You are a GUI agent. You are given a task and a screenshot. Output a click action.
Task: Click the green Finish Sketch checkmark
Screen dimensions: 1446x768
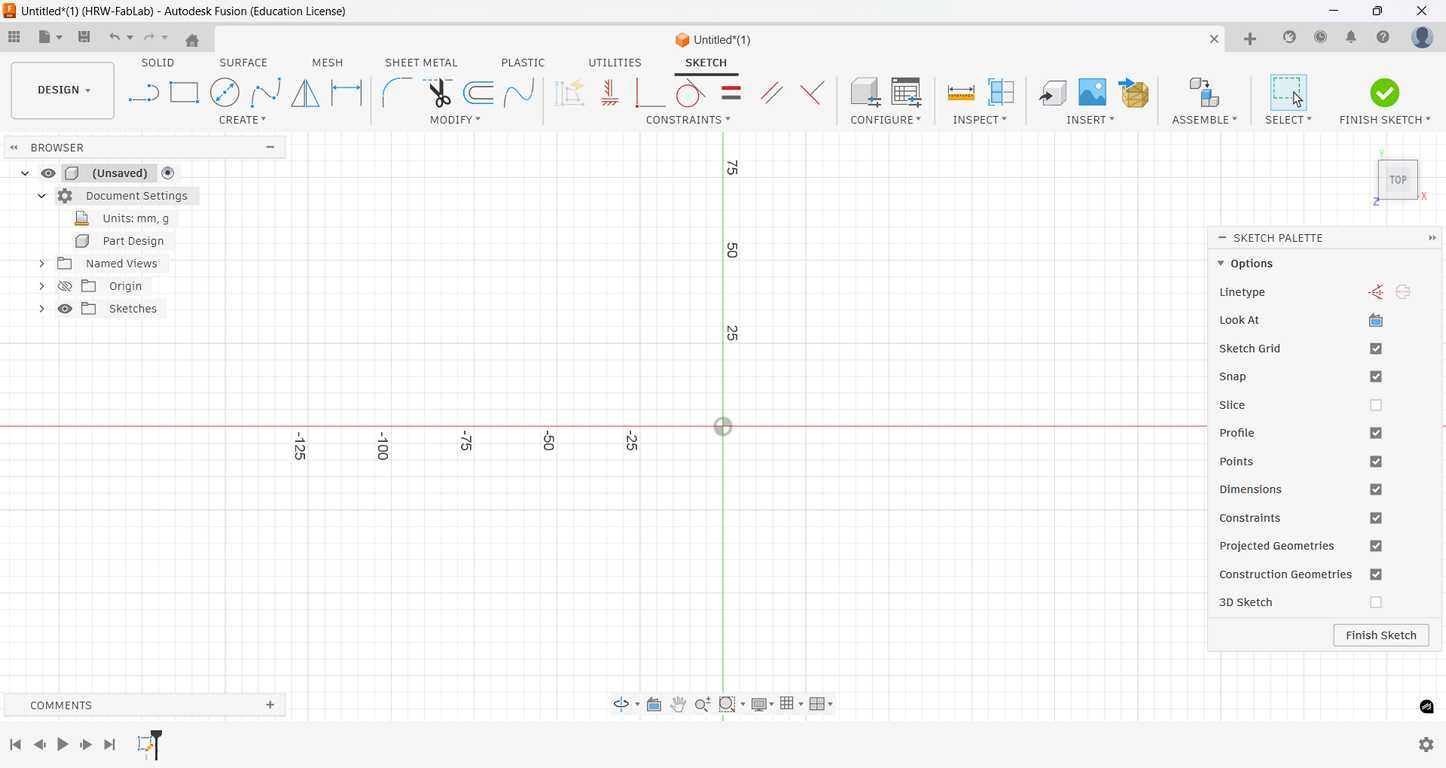[x=1385, y=93]
